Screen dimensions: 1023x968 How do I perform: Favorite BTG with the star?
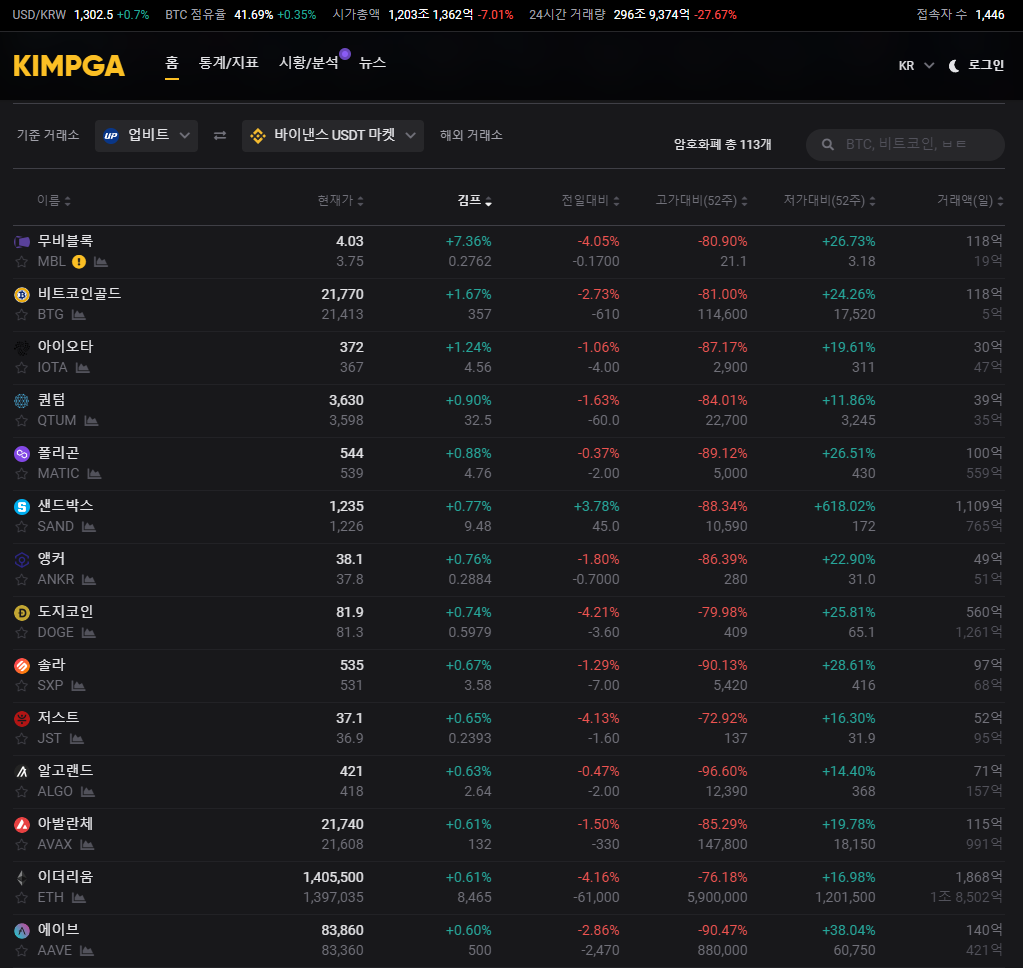click(x=22, y=314)
